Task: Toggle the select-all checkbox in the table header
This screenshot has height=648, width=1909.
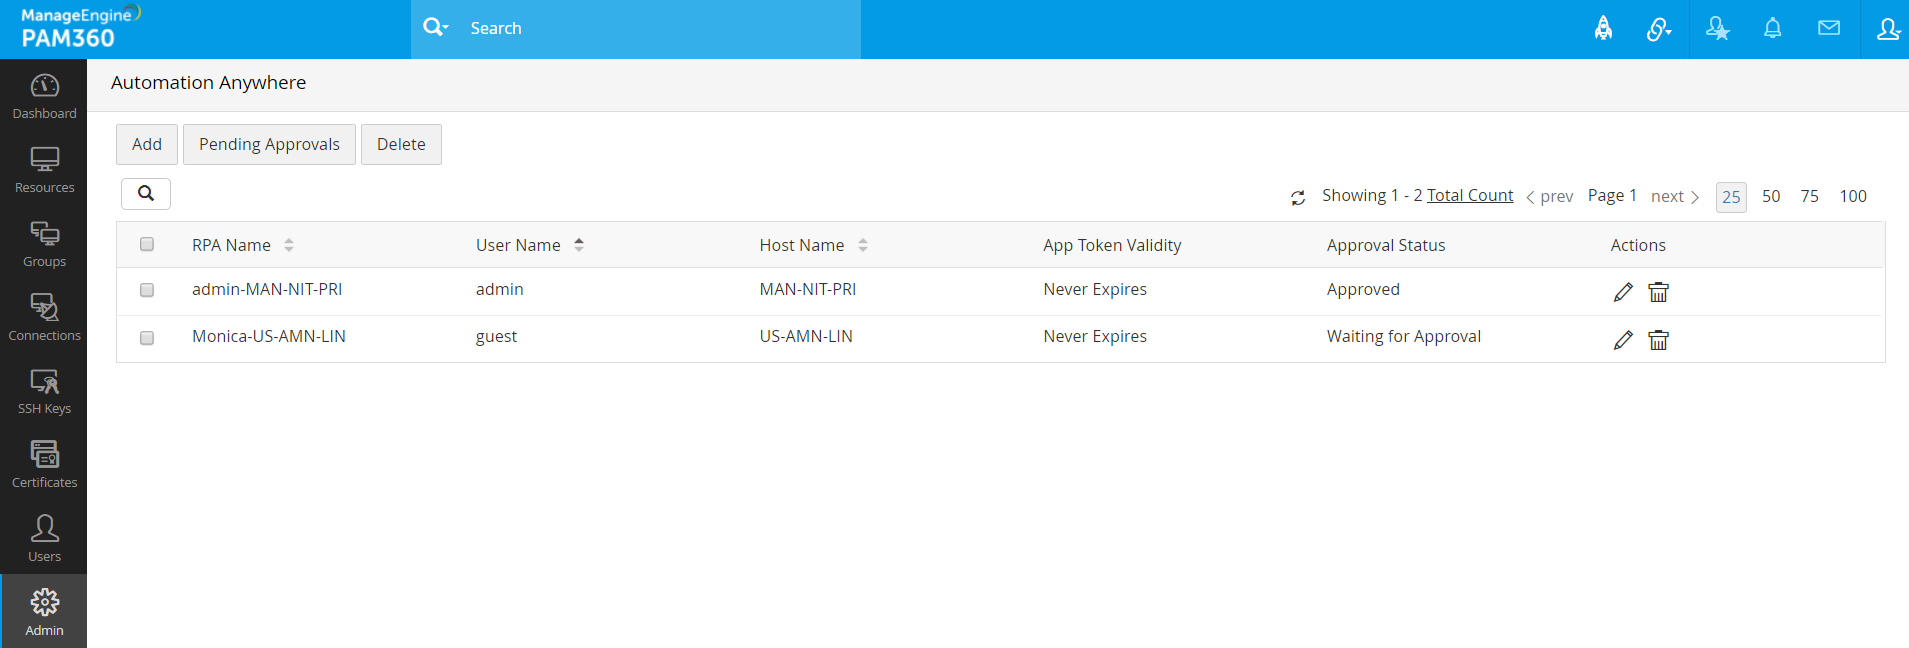Action: pos(147,244)
